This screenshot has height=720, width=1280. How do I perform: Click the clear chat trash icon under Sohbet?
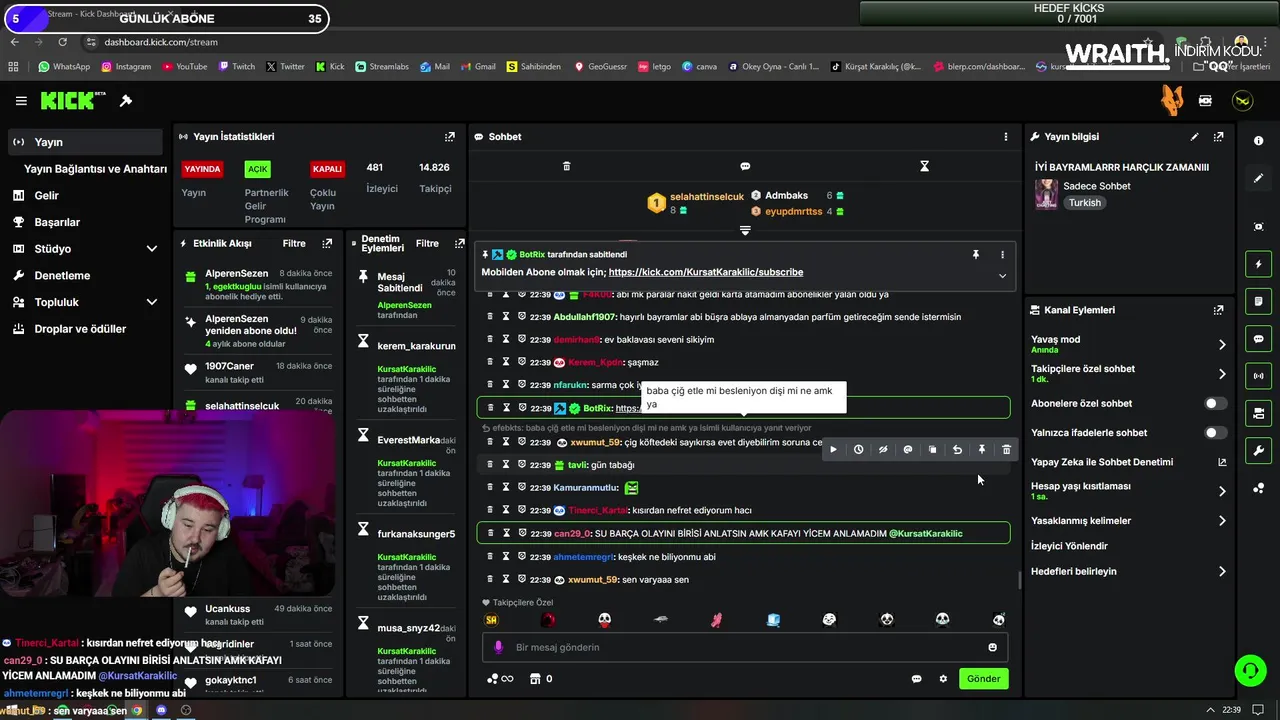[x=566, y=166]
